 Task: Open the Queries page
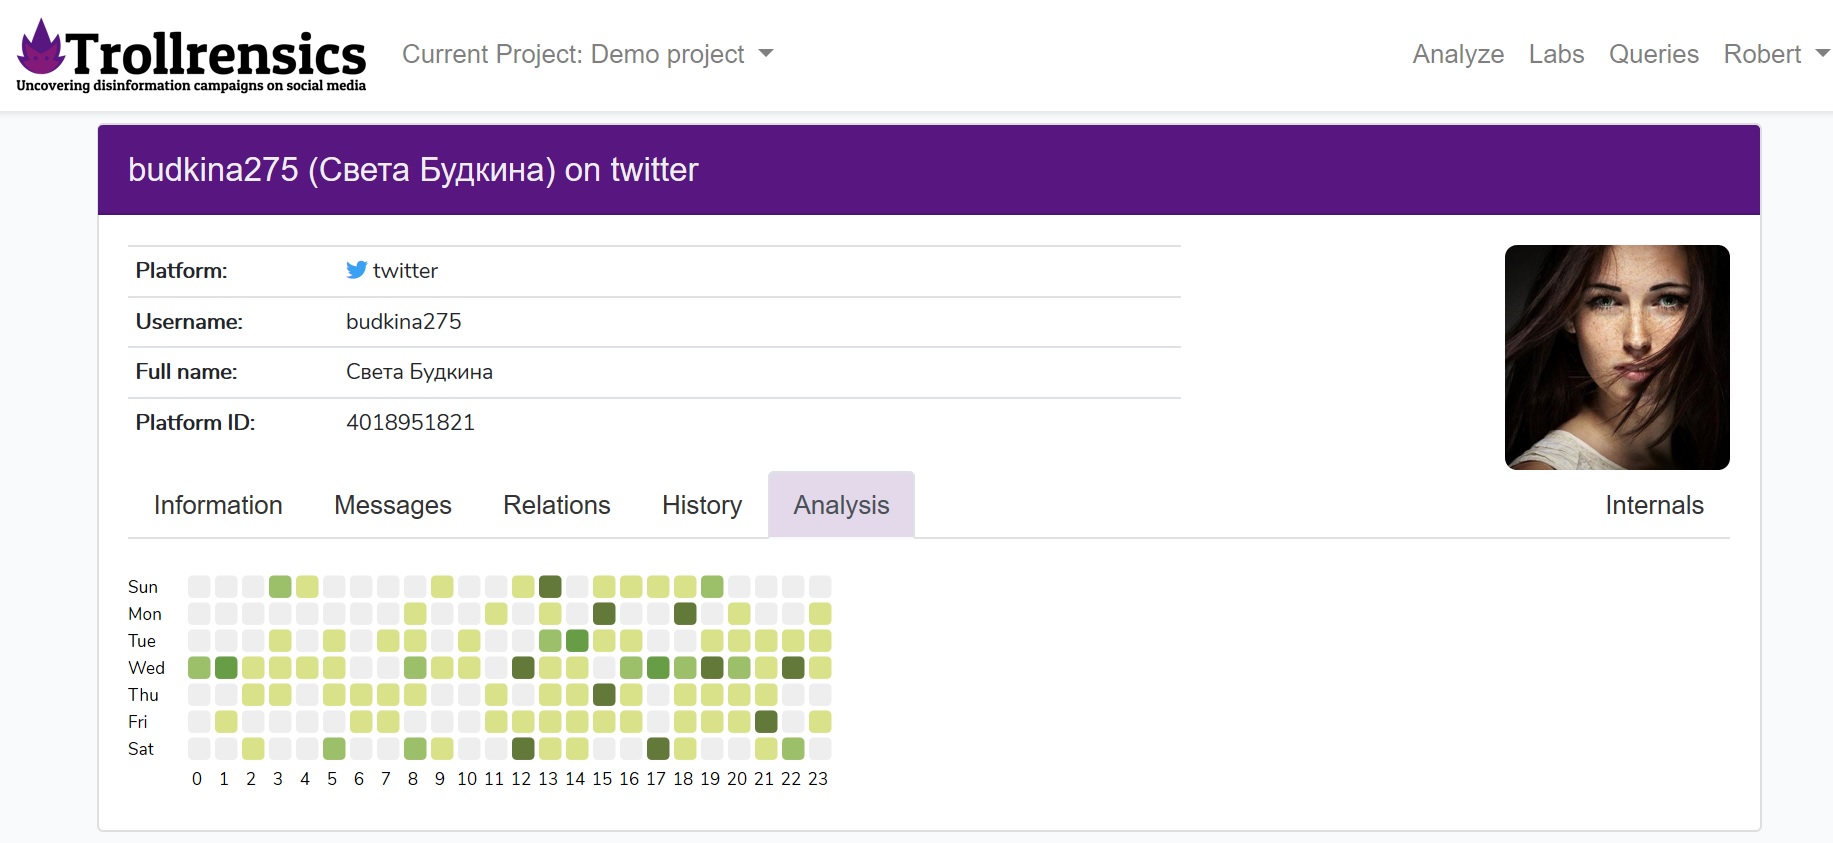tap(1653, 54)
